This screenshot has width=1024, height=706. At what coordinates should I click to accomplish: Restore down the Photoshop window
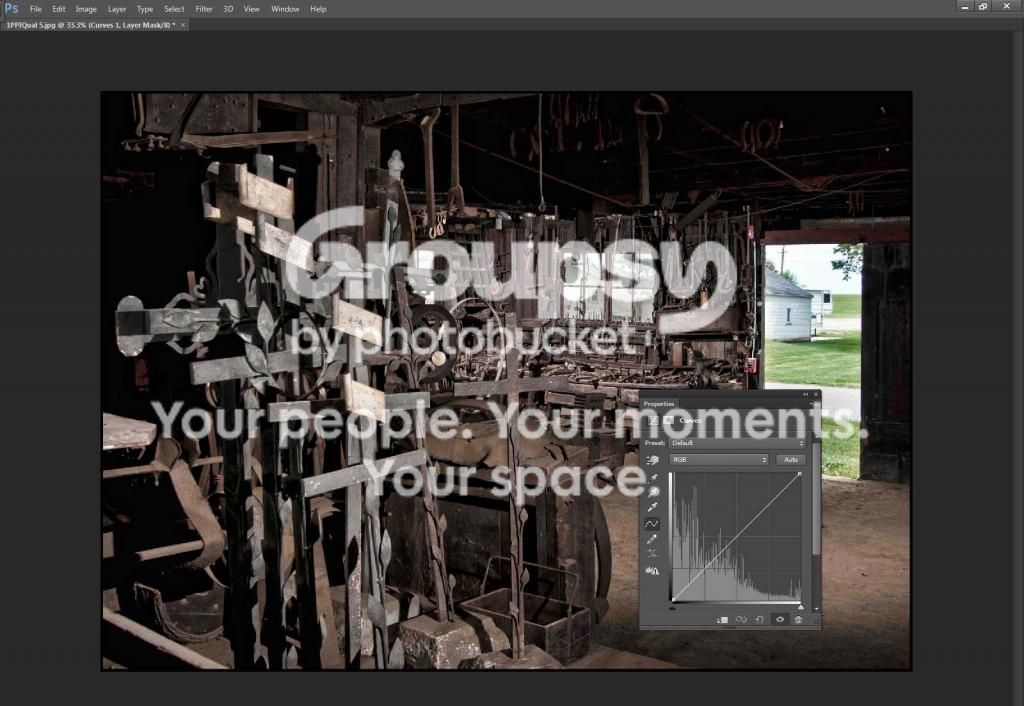click(x=983, y=7)
